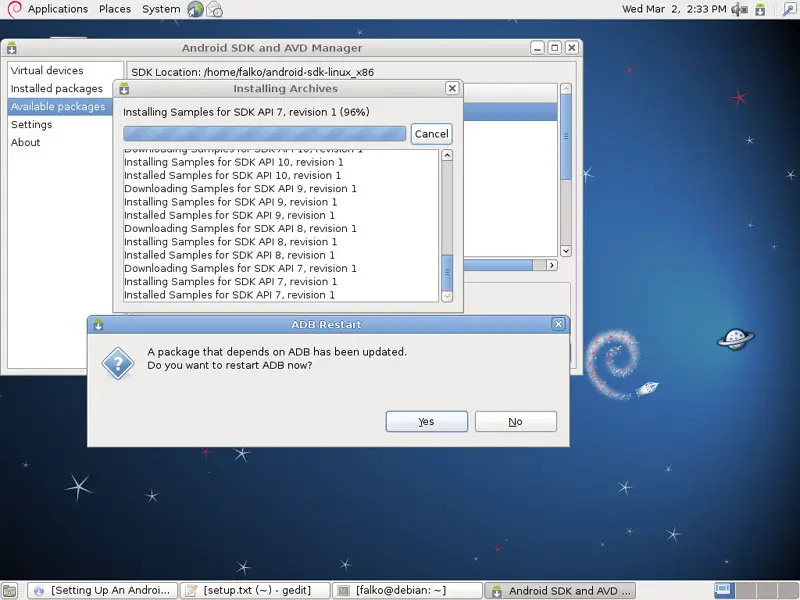Click the installation progress bar

[x=264, y=134]
